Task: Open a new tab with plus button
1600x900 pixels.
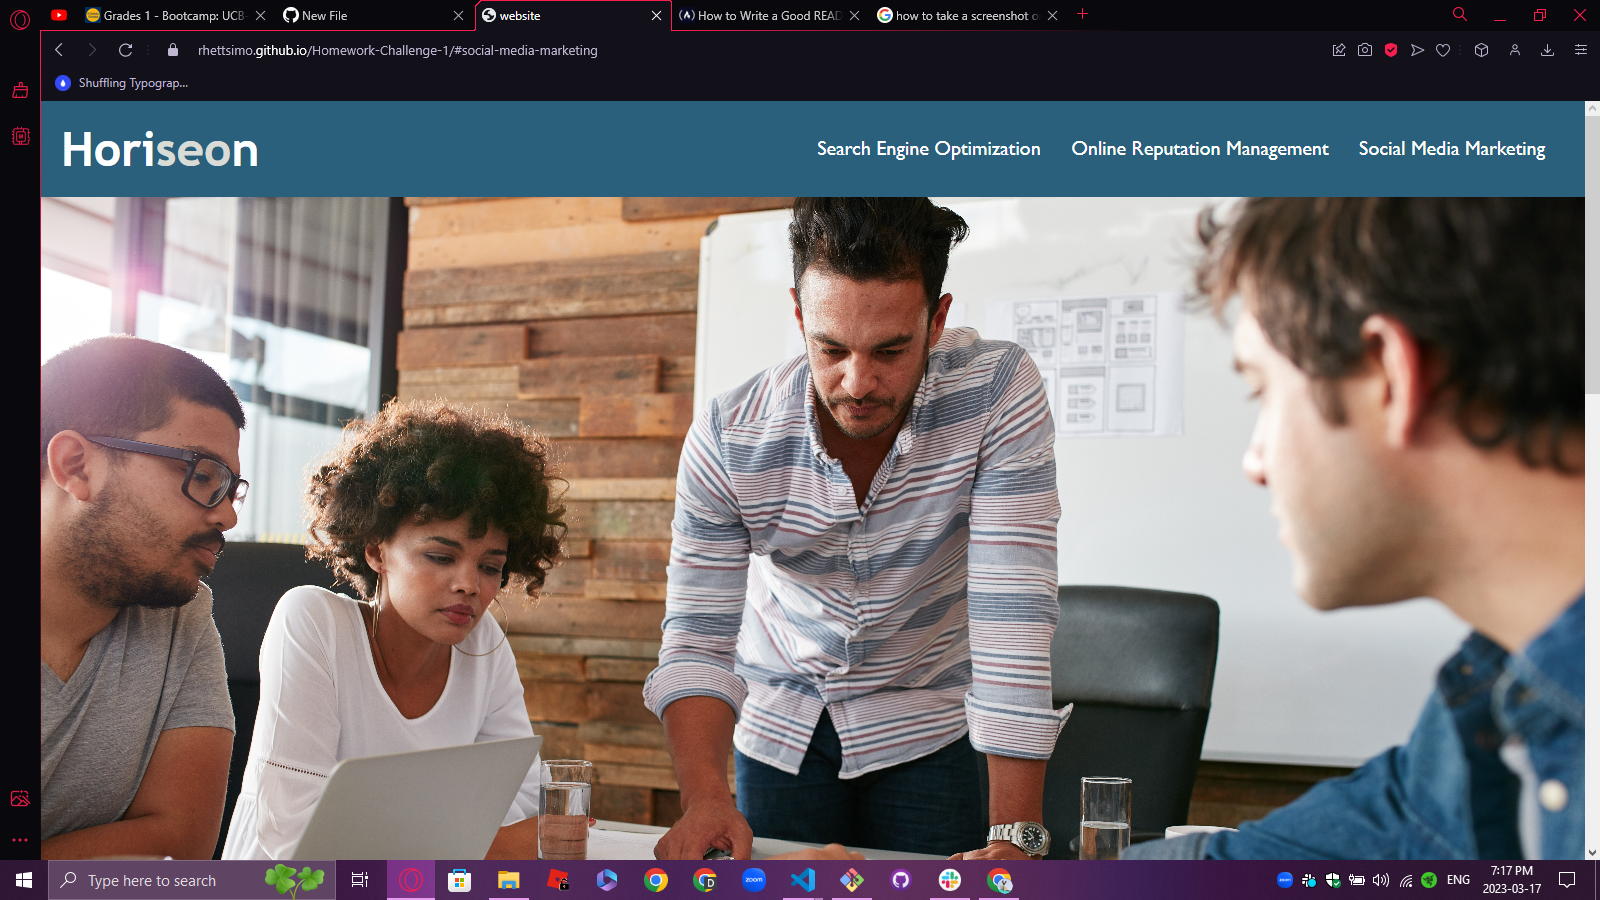Action: (x=1082, y=14)
